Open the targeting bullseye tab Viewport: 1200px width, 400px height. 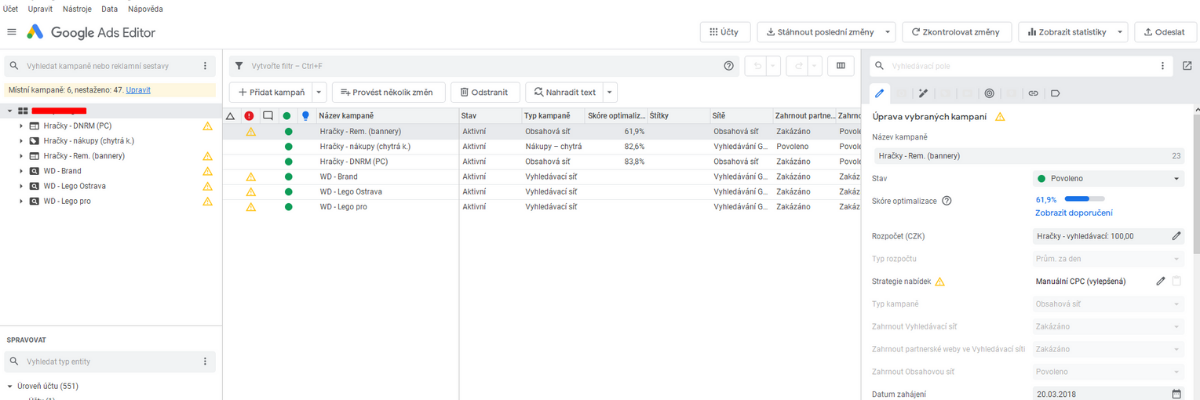(989, 93)
